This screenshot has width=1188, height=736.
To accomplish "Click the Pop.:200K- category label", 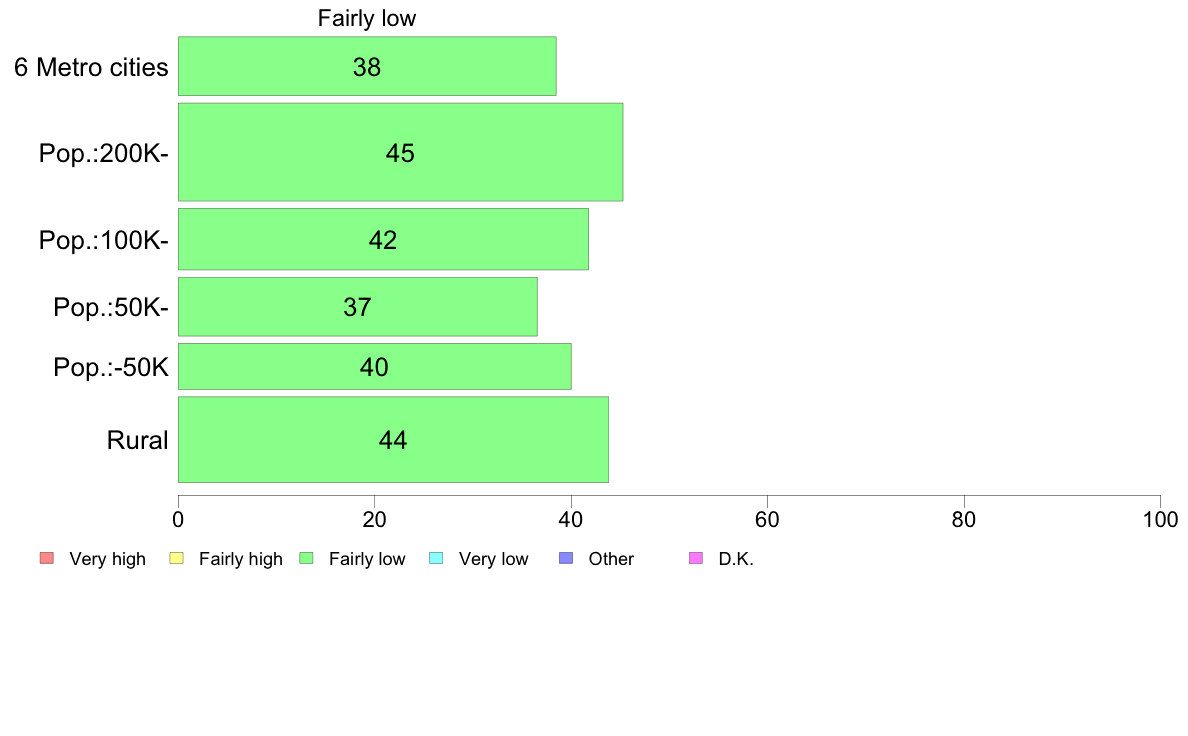I will (104, 153).
